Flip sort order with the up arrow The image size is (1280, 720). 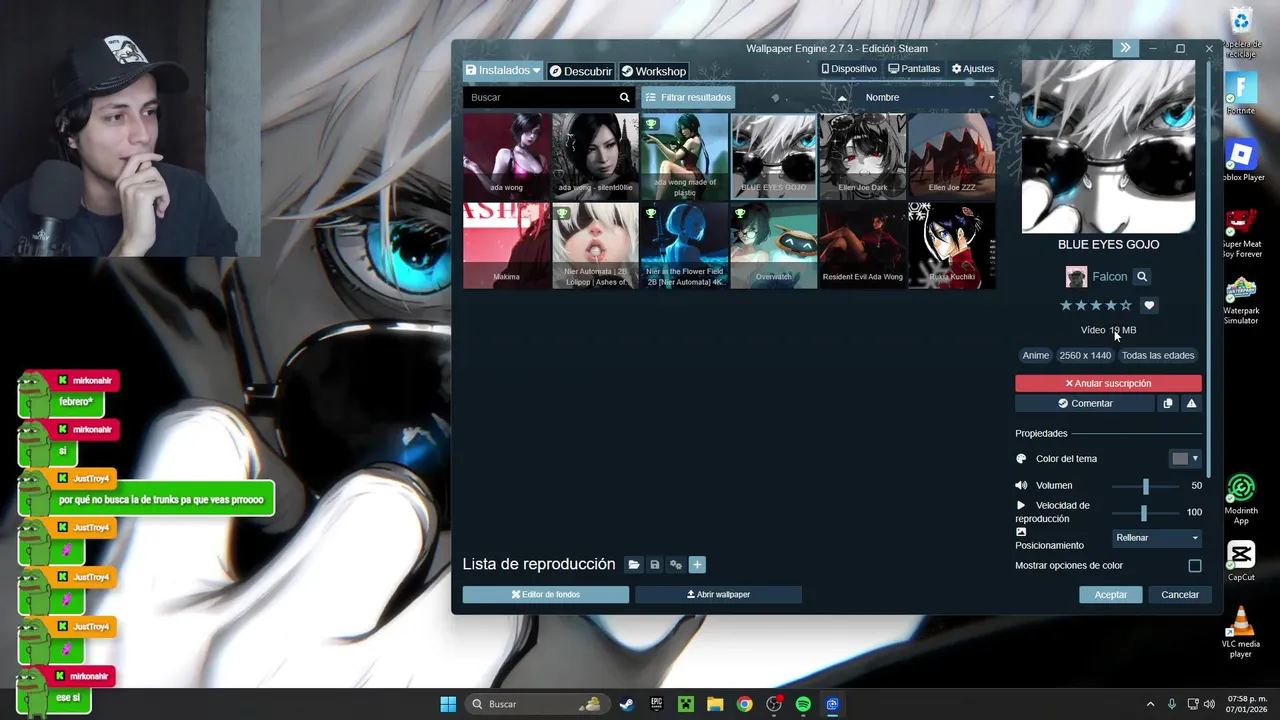pos(842,97)
